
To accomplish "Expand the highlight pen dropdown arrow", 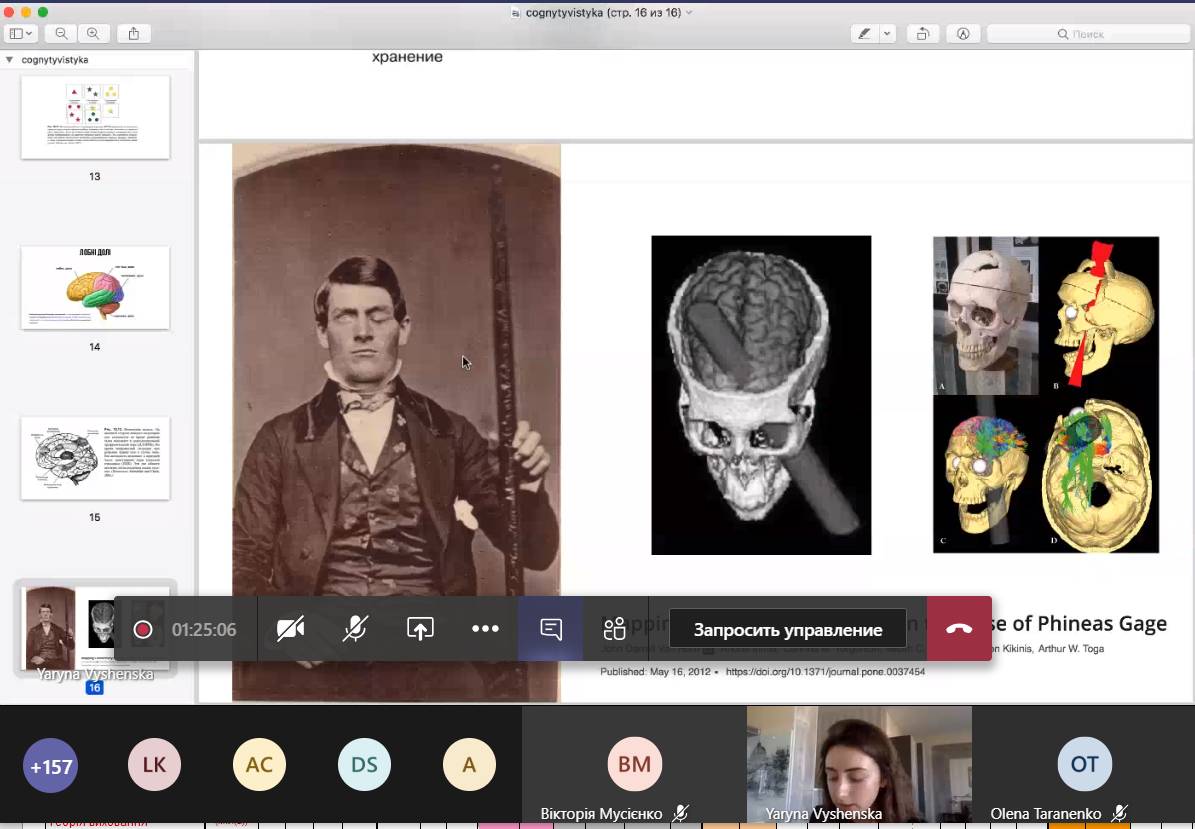I will 887,34.
